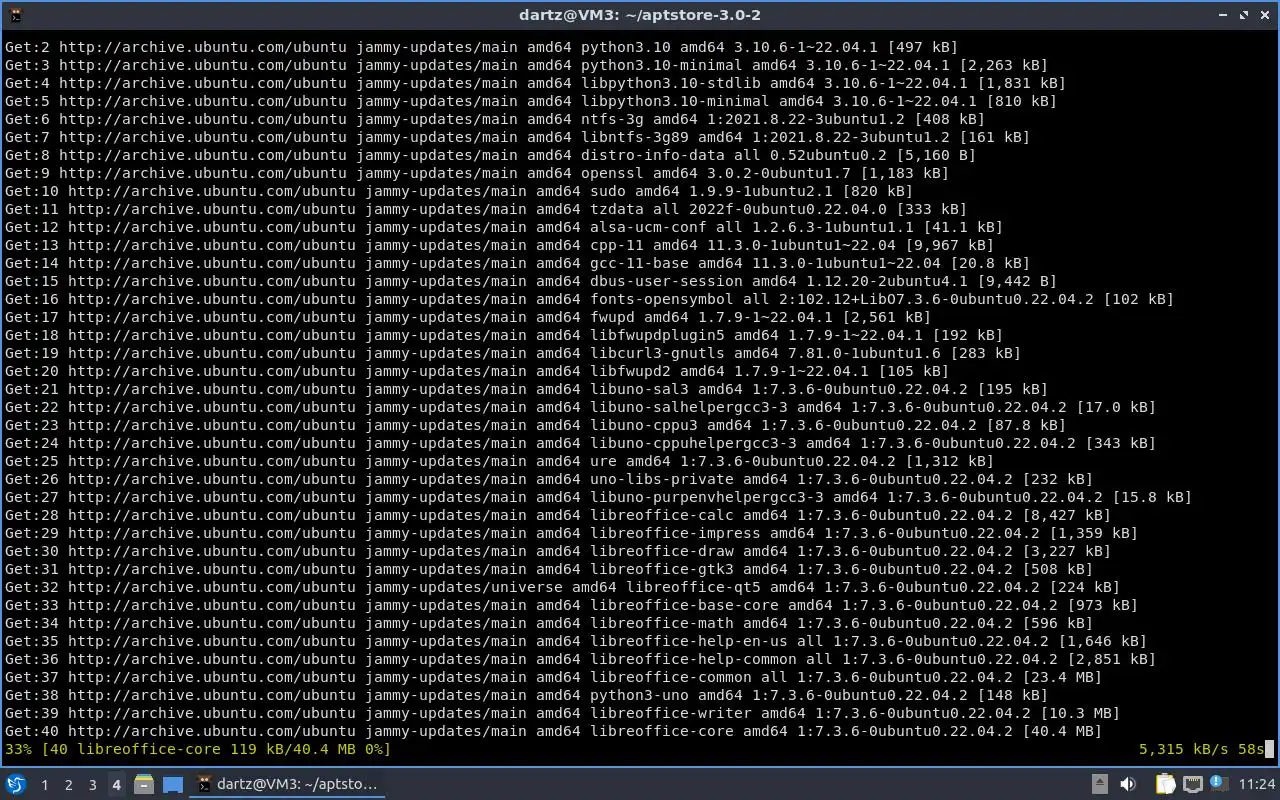
Task: Open the removable media eject icon
Action: [x=1099, y=785]
